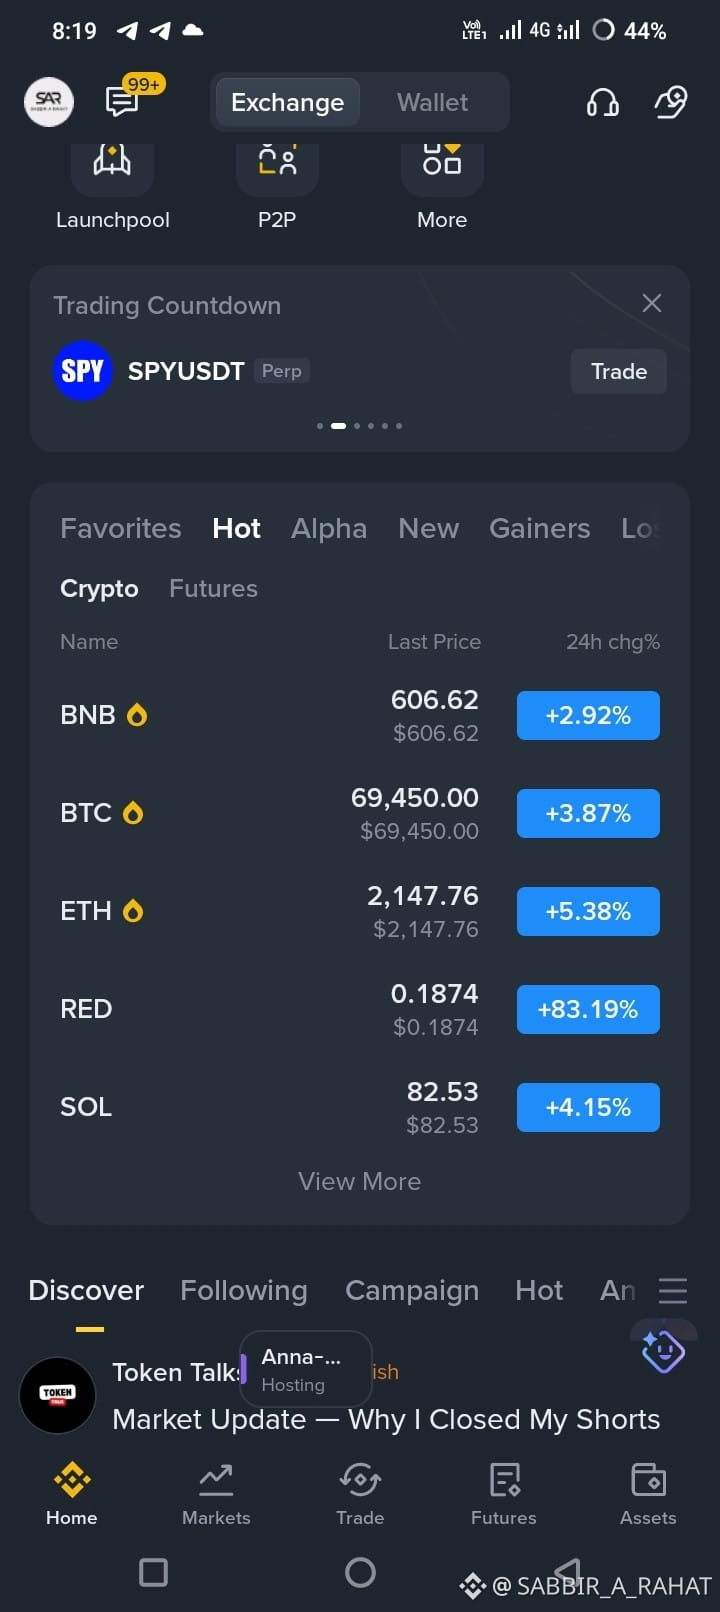720x1612 pixels.
Task: Switch to the Alpha tab
Action: (329, 528)
